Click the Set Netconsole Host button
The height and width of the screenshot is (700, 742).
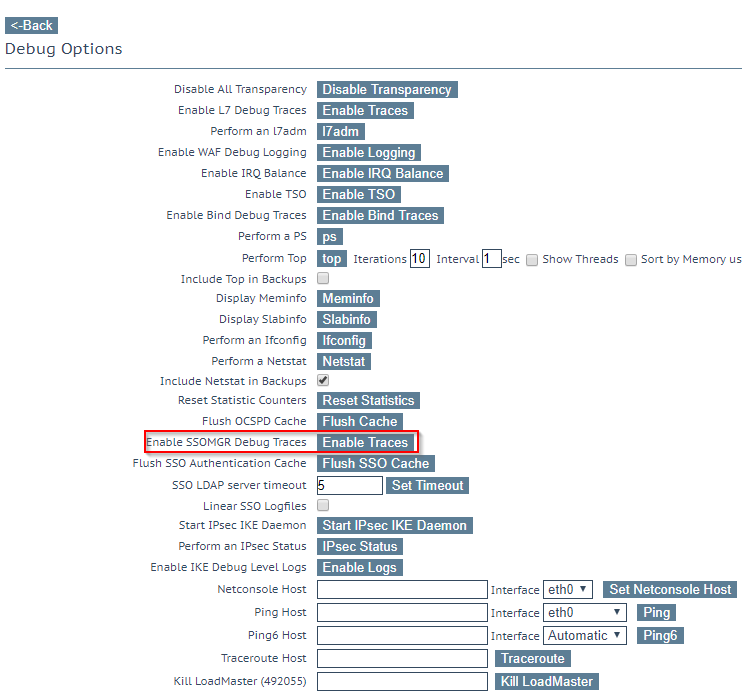(670, 590)
